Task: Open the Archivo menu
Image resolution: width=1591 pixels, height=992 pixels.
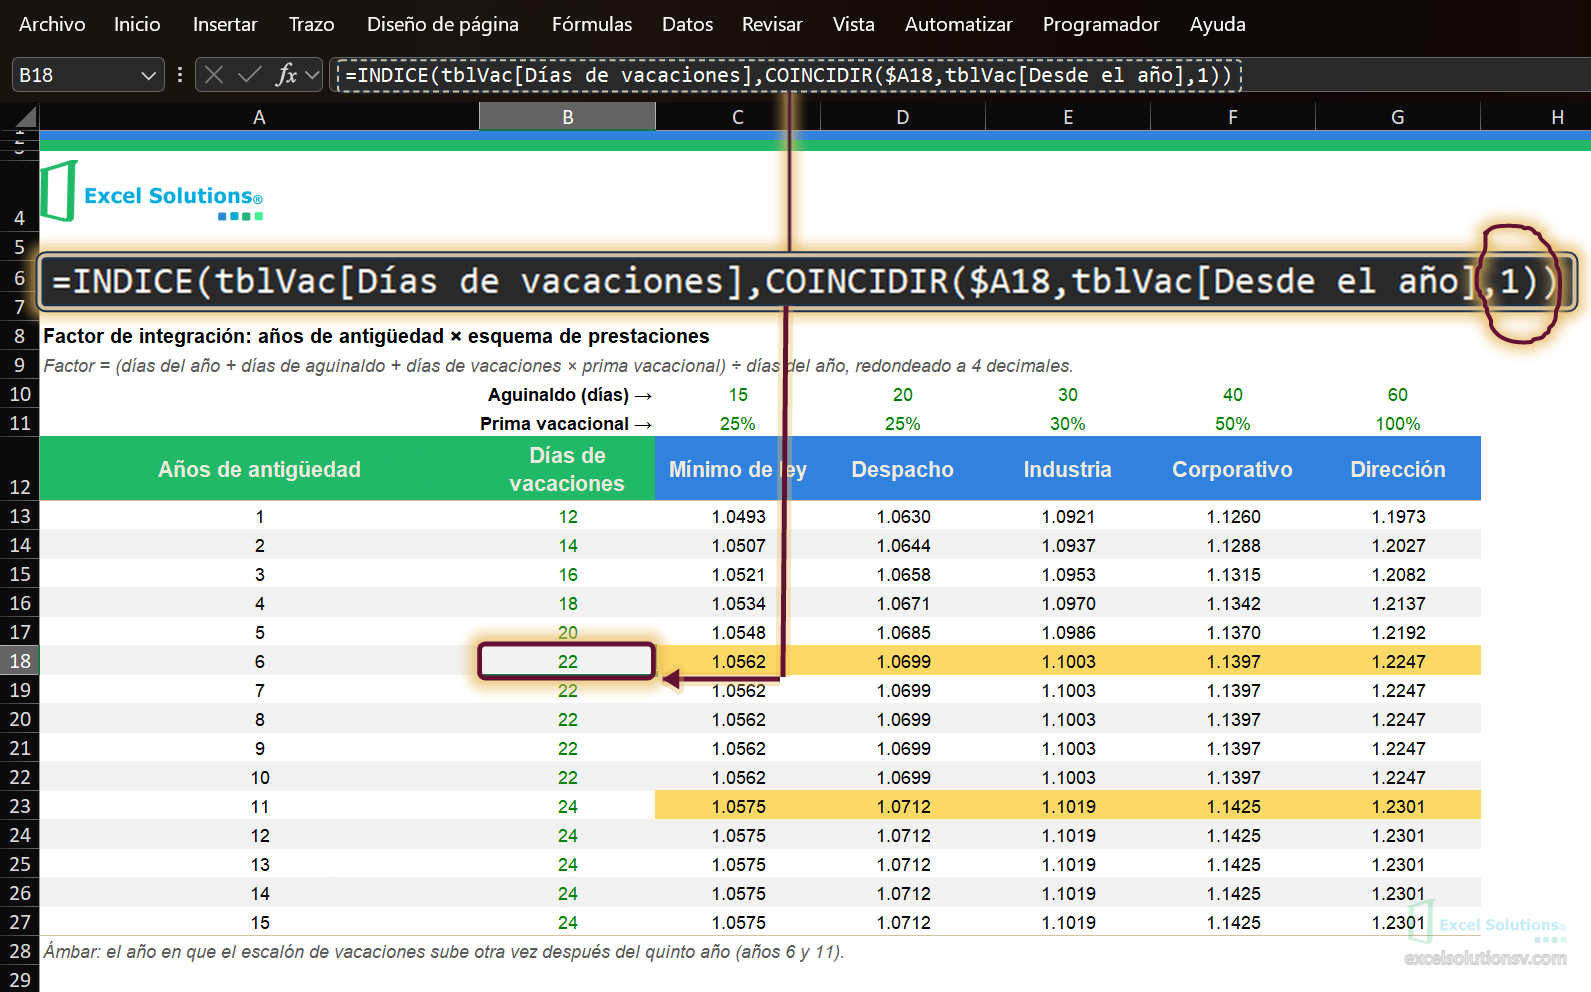Action: tap(52, 24)
